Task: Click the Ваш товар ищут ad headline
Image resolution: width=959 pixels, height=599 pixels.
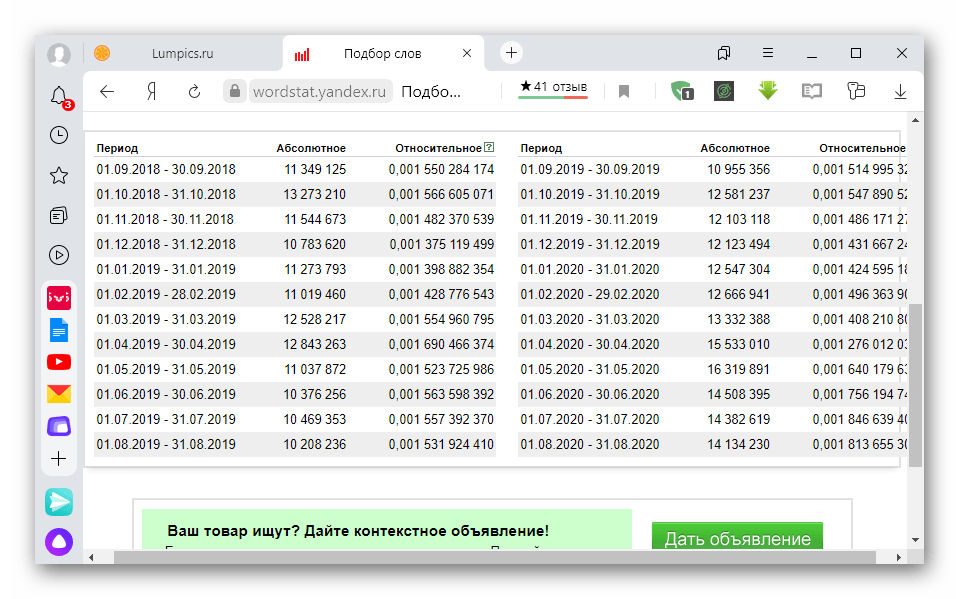Action: 358,531
